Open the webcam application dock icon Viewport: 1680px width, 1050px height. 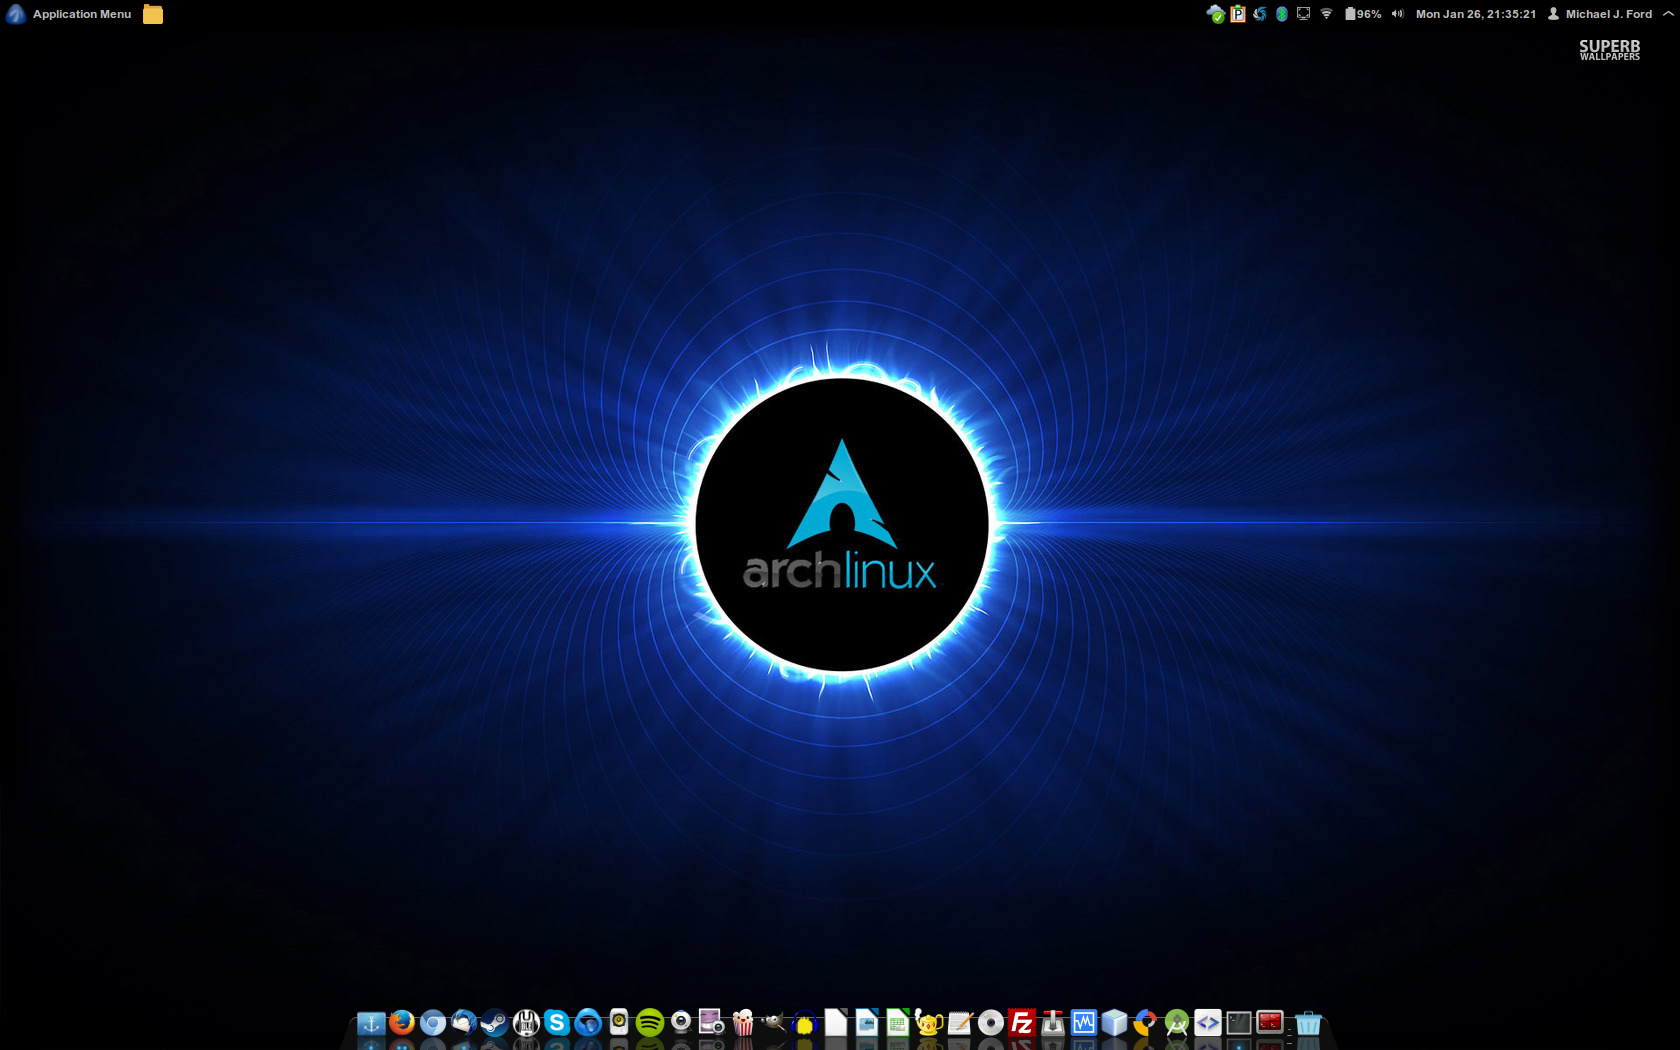coord(681,1023)
